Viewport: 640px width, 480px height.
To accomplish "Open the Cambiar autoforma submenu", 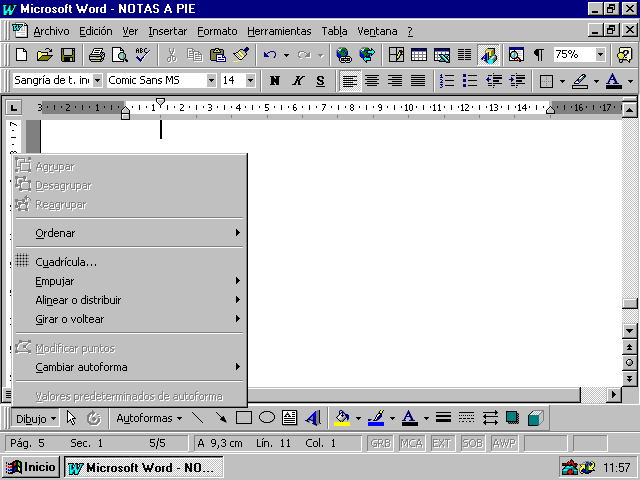I will 130,367.
